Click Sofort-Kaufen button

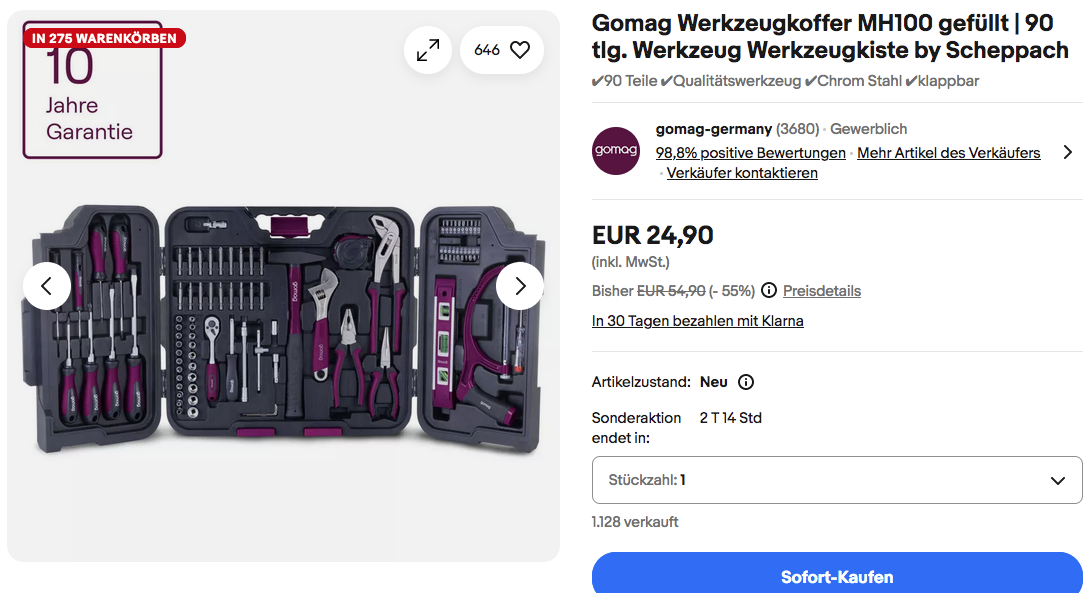pyautogui.click(x=837, y=577)
